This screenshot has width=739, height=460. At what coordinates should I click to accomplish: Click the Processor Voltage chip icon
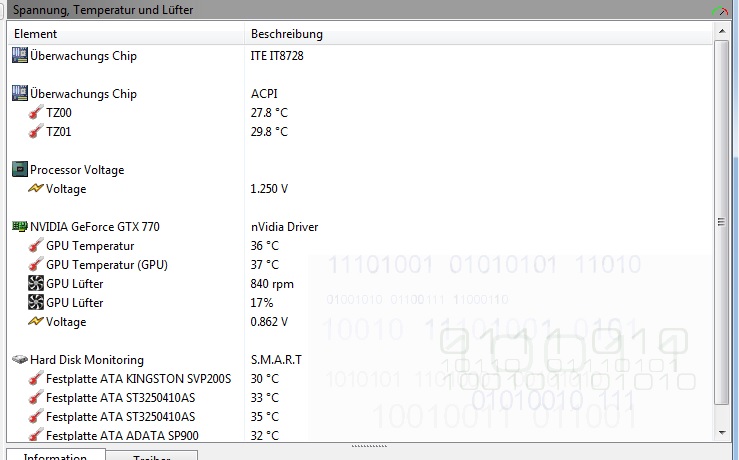19,169
